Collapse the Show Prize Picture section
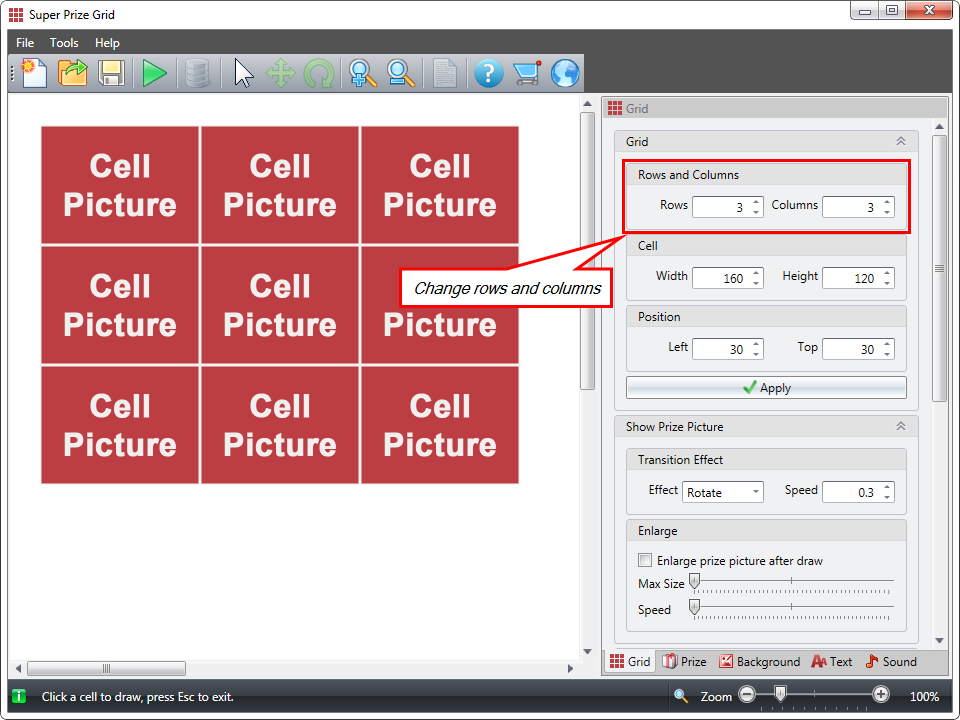This screenshot has width=960, height=720. [900, 426]
